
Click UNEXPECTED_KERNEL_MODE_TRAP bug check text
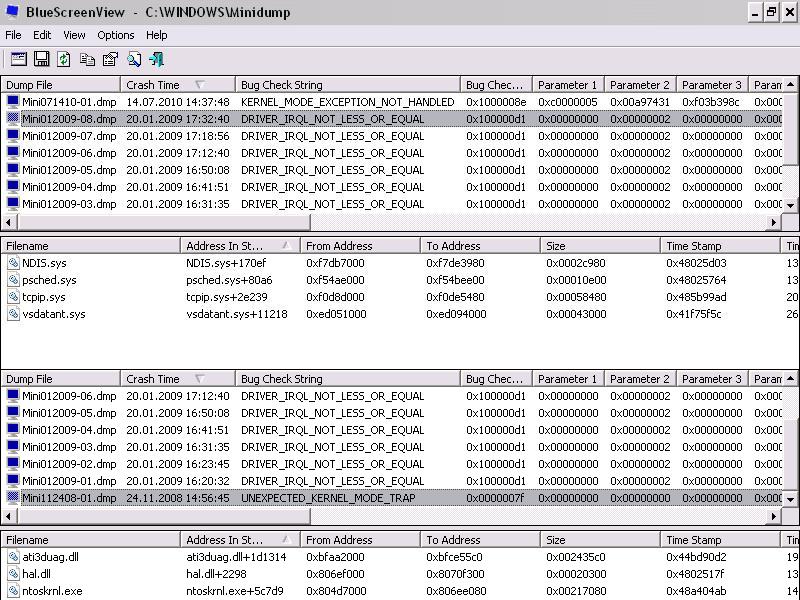click(328, 497)
